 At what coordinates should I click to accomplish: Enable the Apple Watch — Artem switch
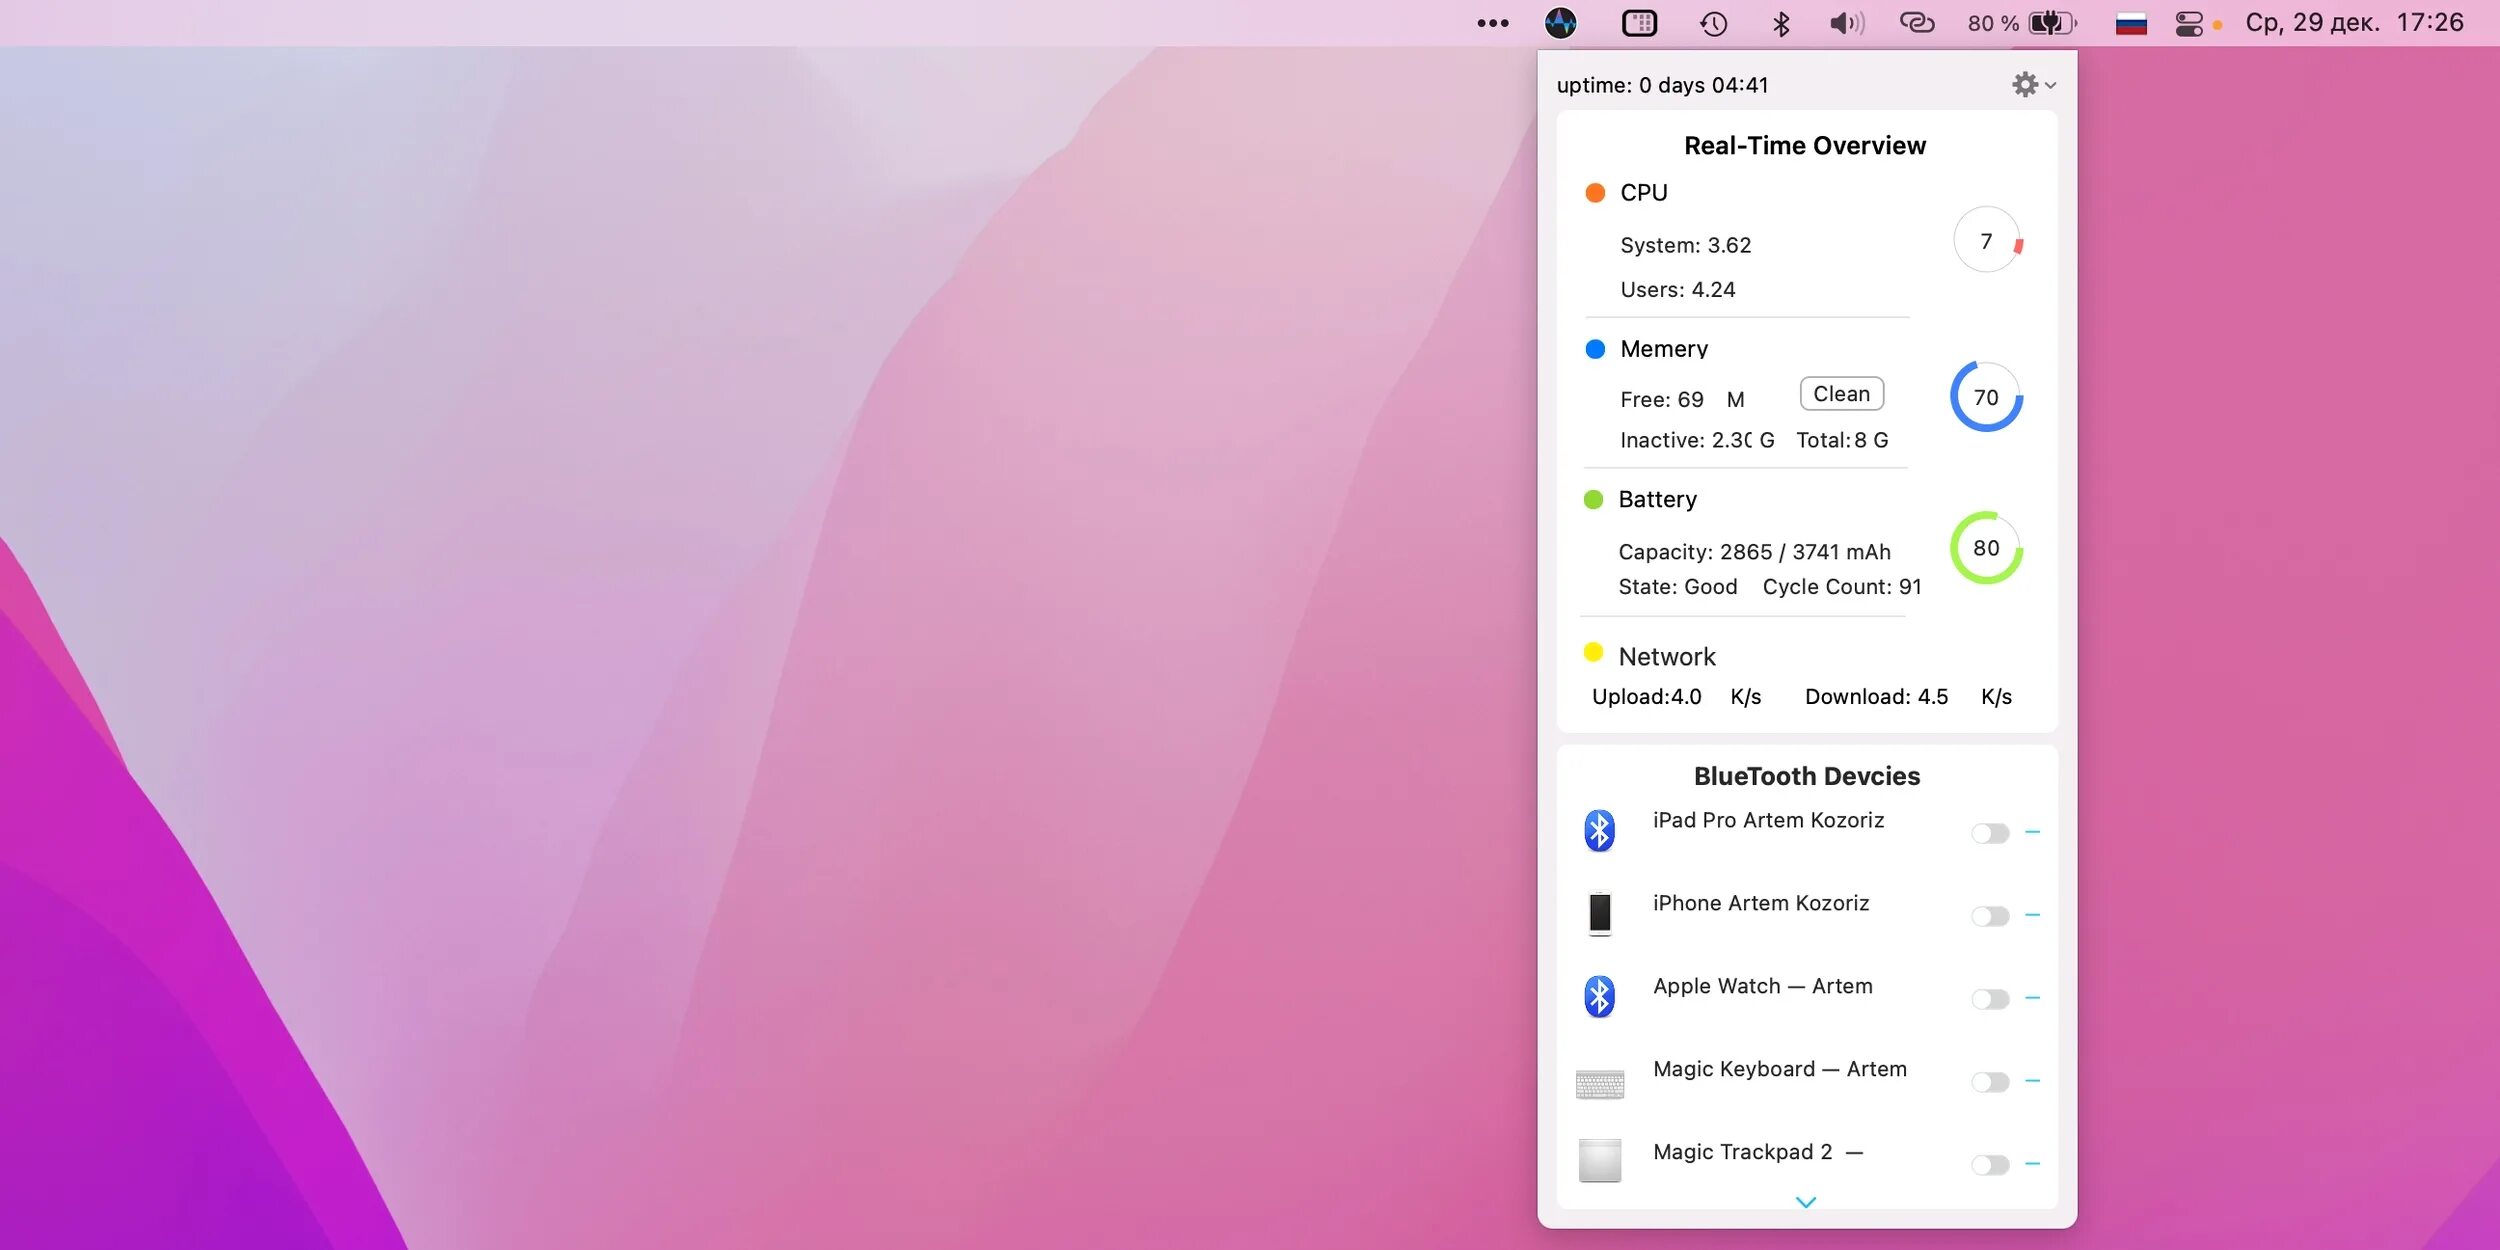coord(1989,999)
